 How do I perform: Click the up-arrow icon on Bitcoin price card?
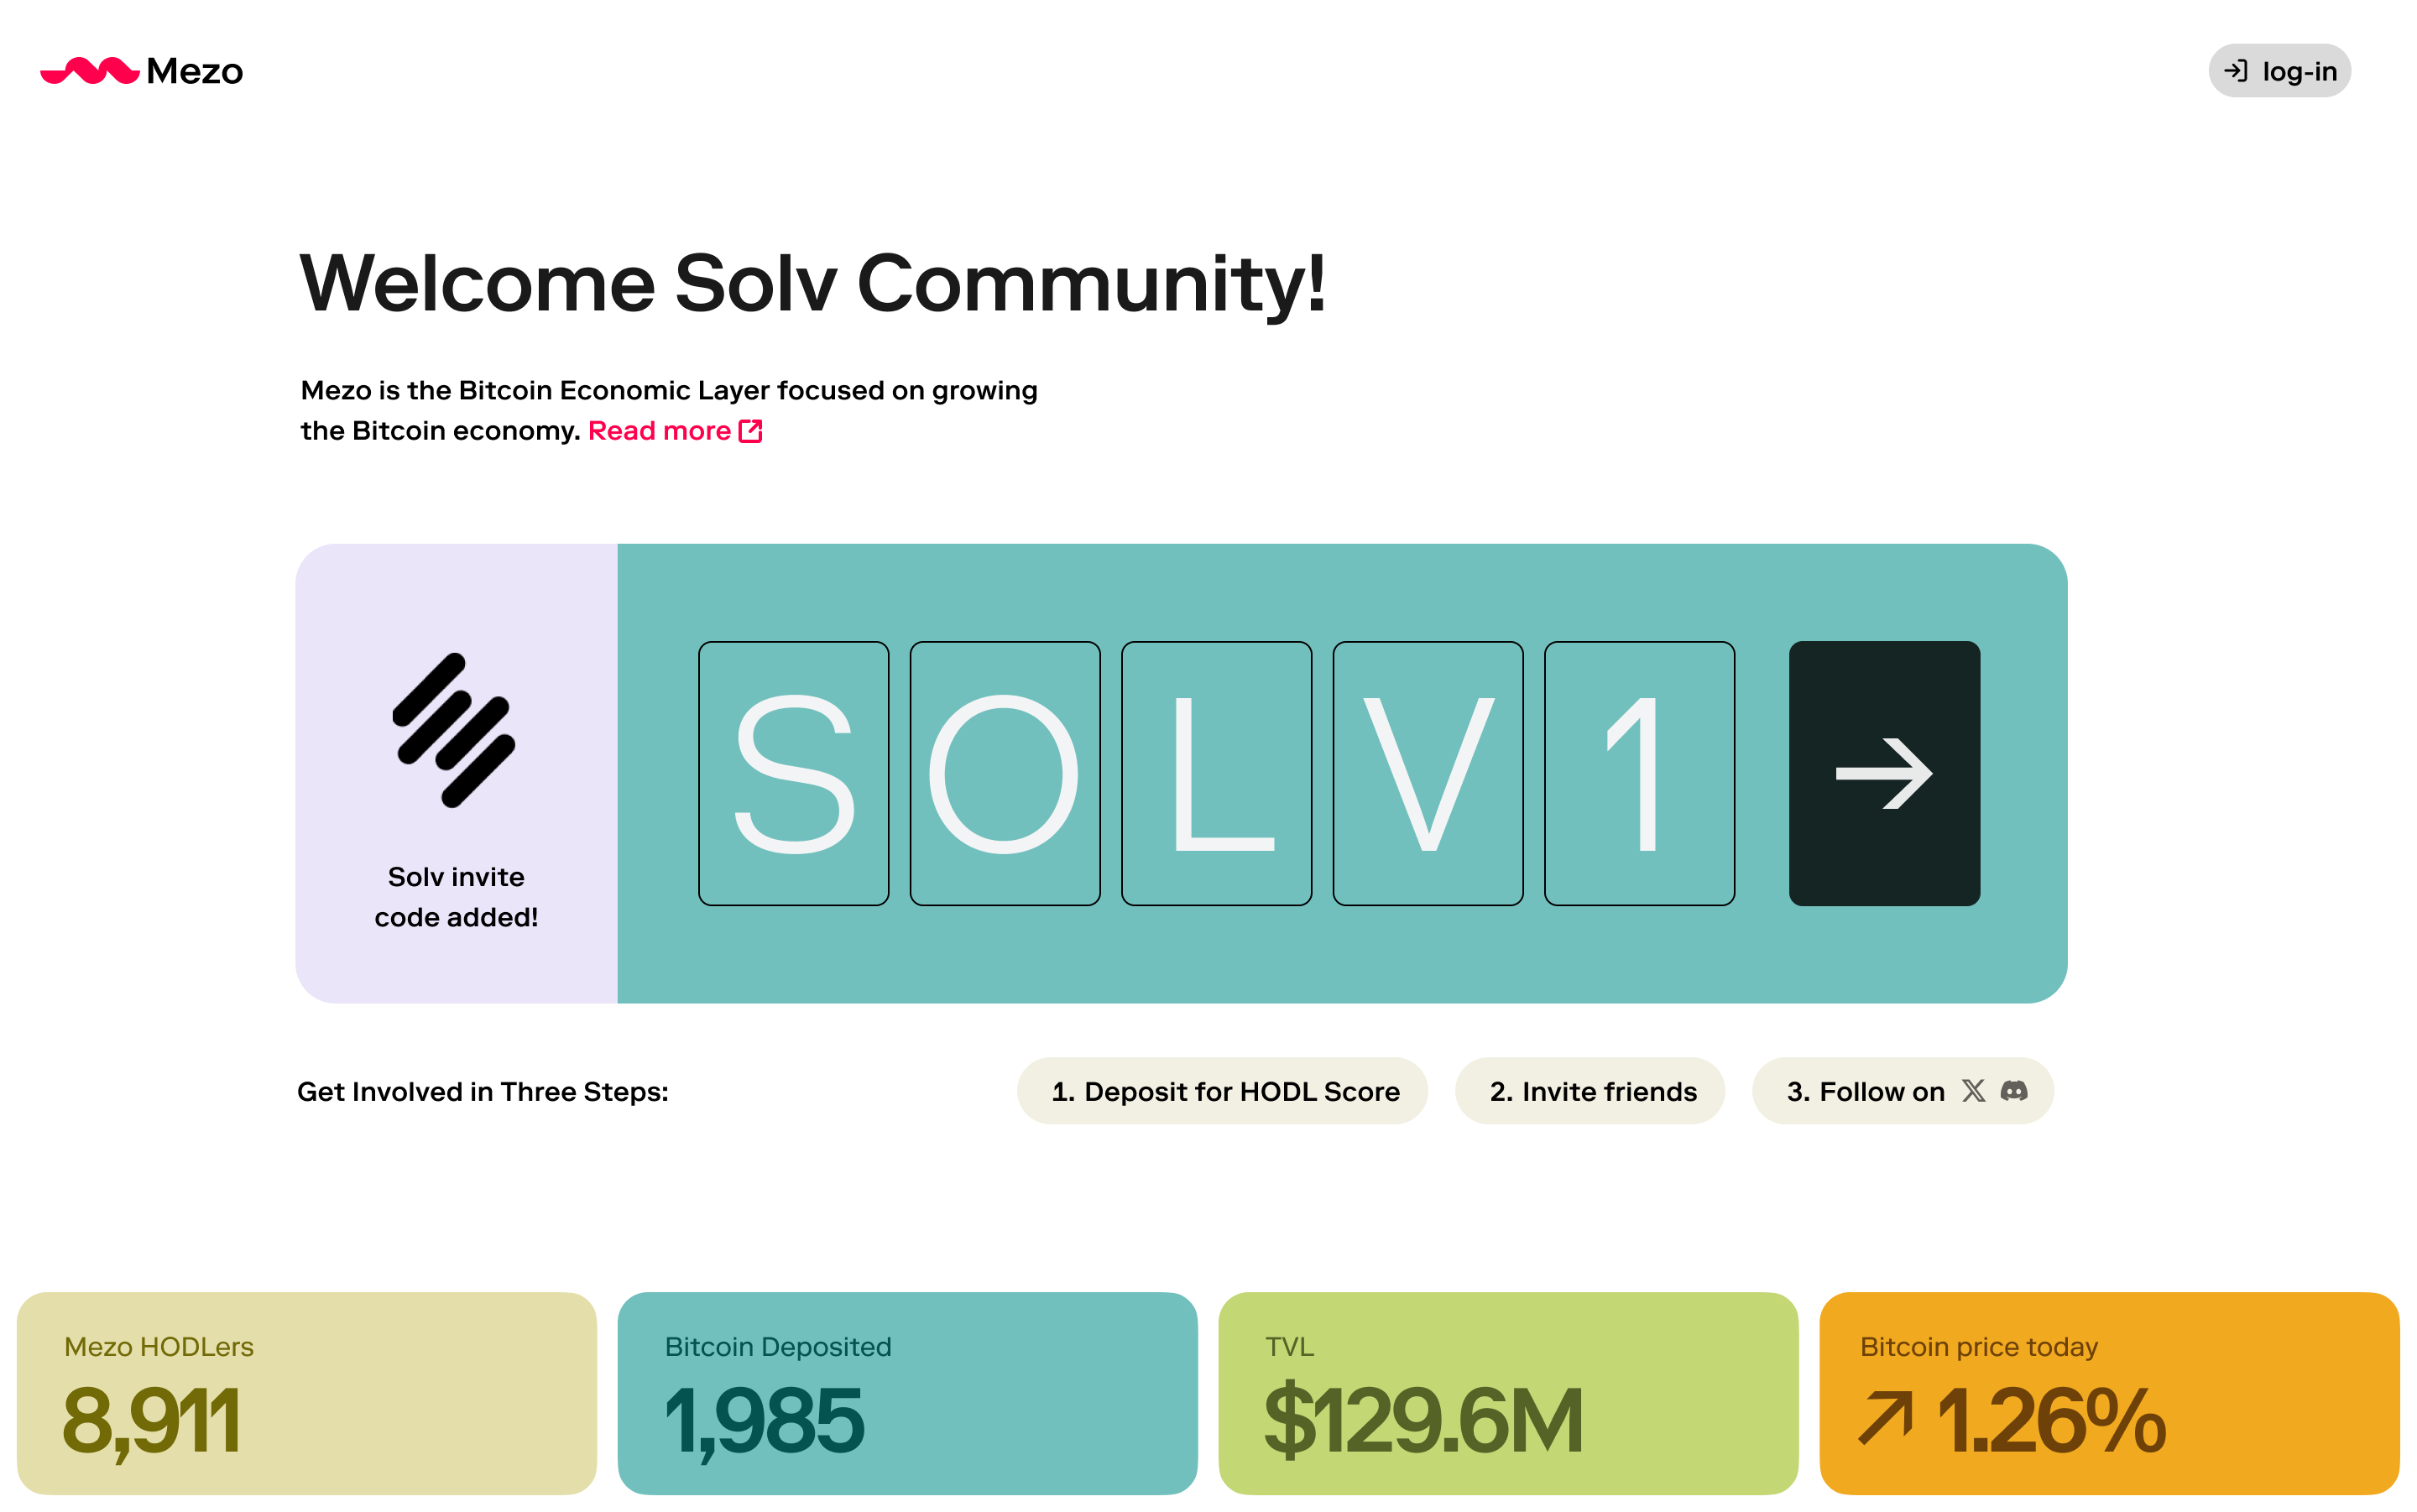pos(1885,1419)
